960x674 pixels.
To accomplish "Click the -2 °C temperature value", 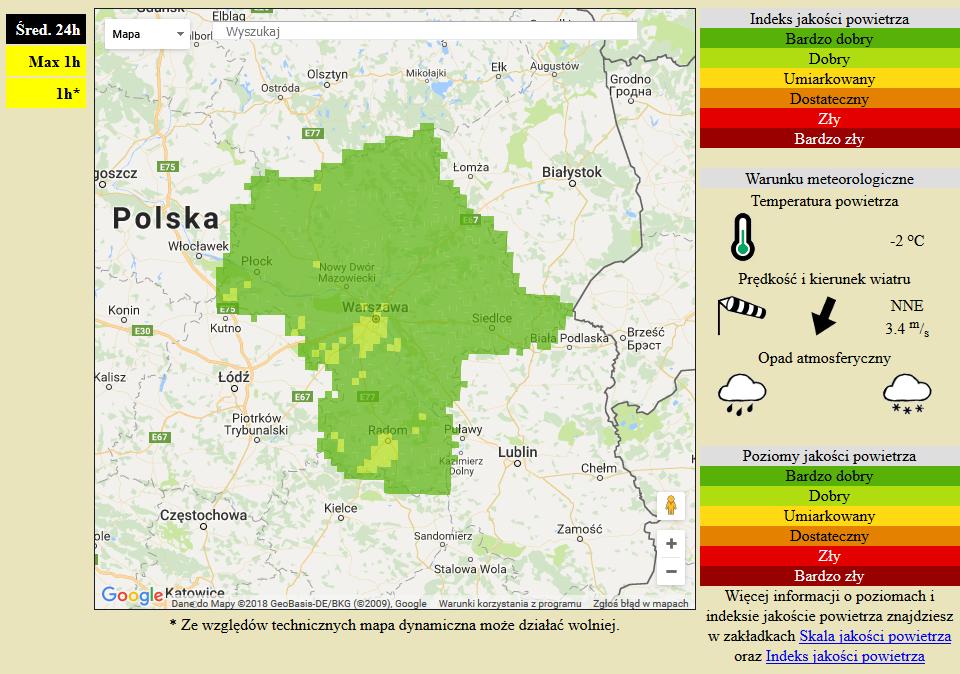I will click(x=907, y=241).
